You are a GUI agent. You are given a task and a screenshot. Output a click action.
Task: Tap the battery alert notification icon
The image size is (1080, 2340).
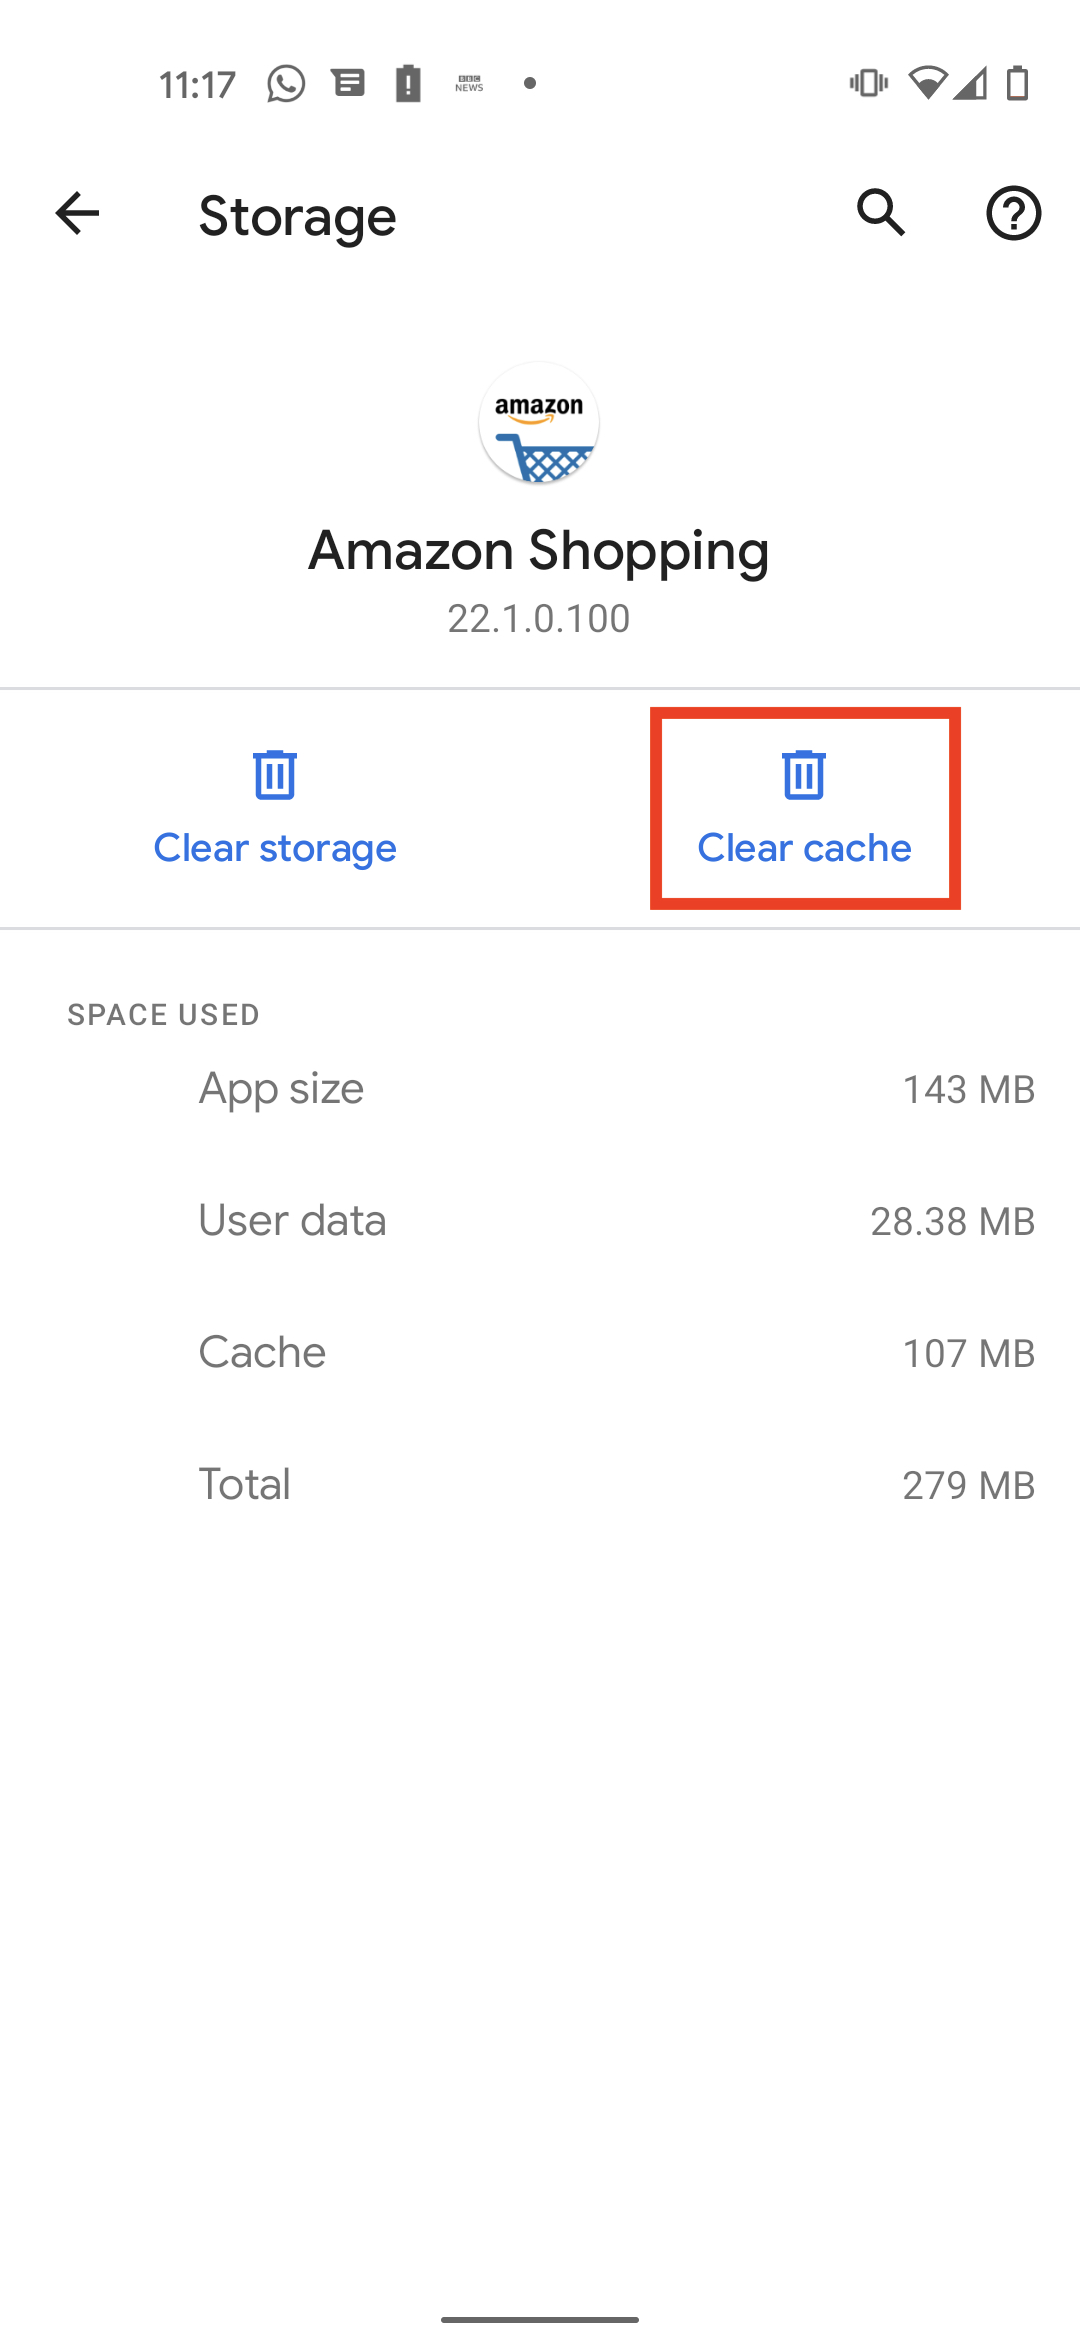pyautogui.click(x=408, y=84)
